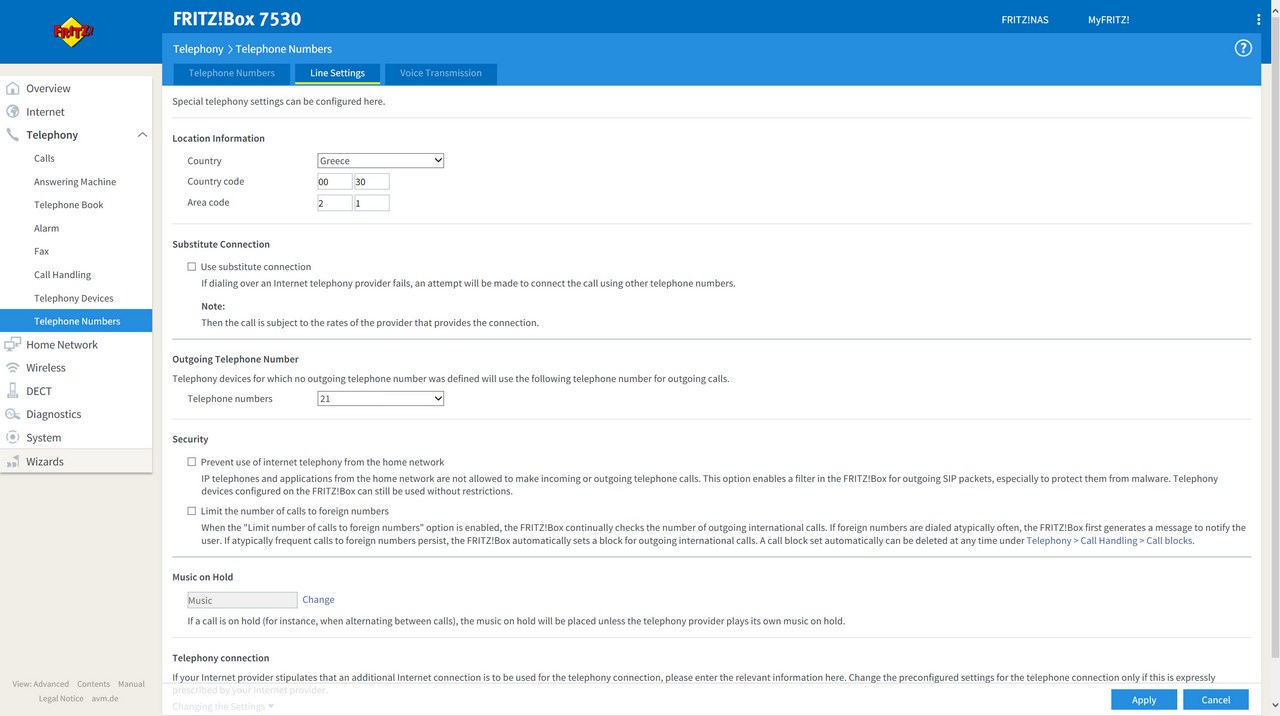Click the DECT base station icon
This screenshot has height=716, width=1280.
point(13,391)
